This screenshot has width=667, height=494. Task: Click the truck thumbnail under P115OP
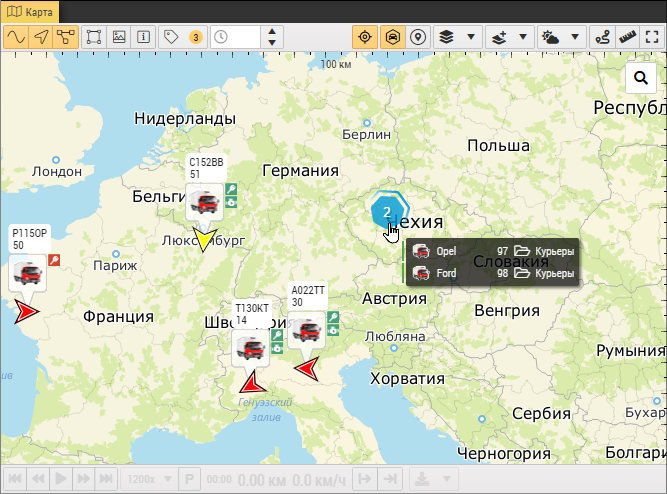tap(28, 273)
